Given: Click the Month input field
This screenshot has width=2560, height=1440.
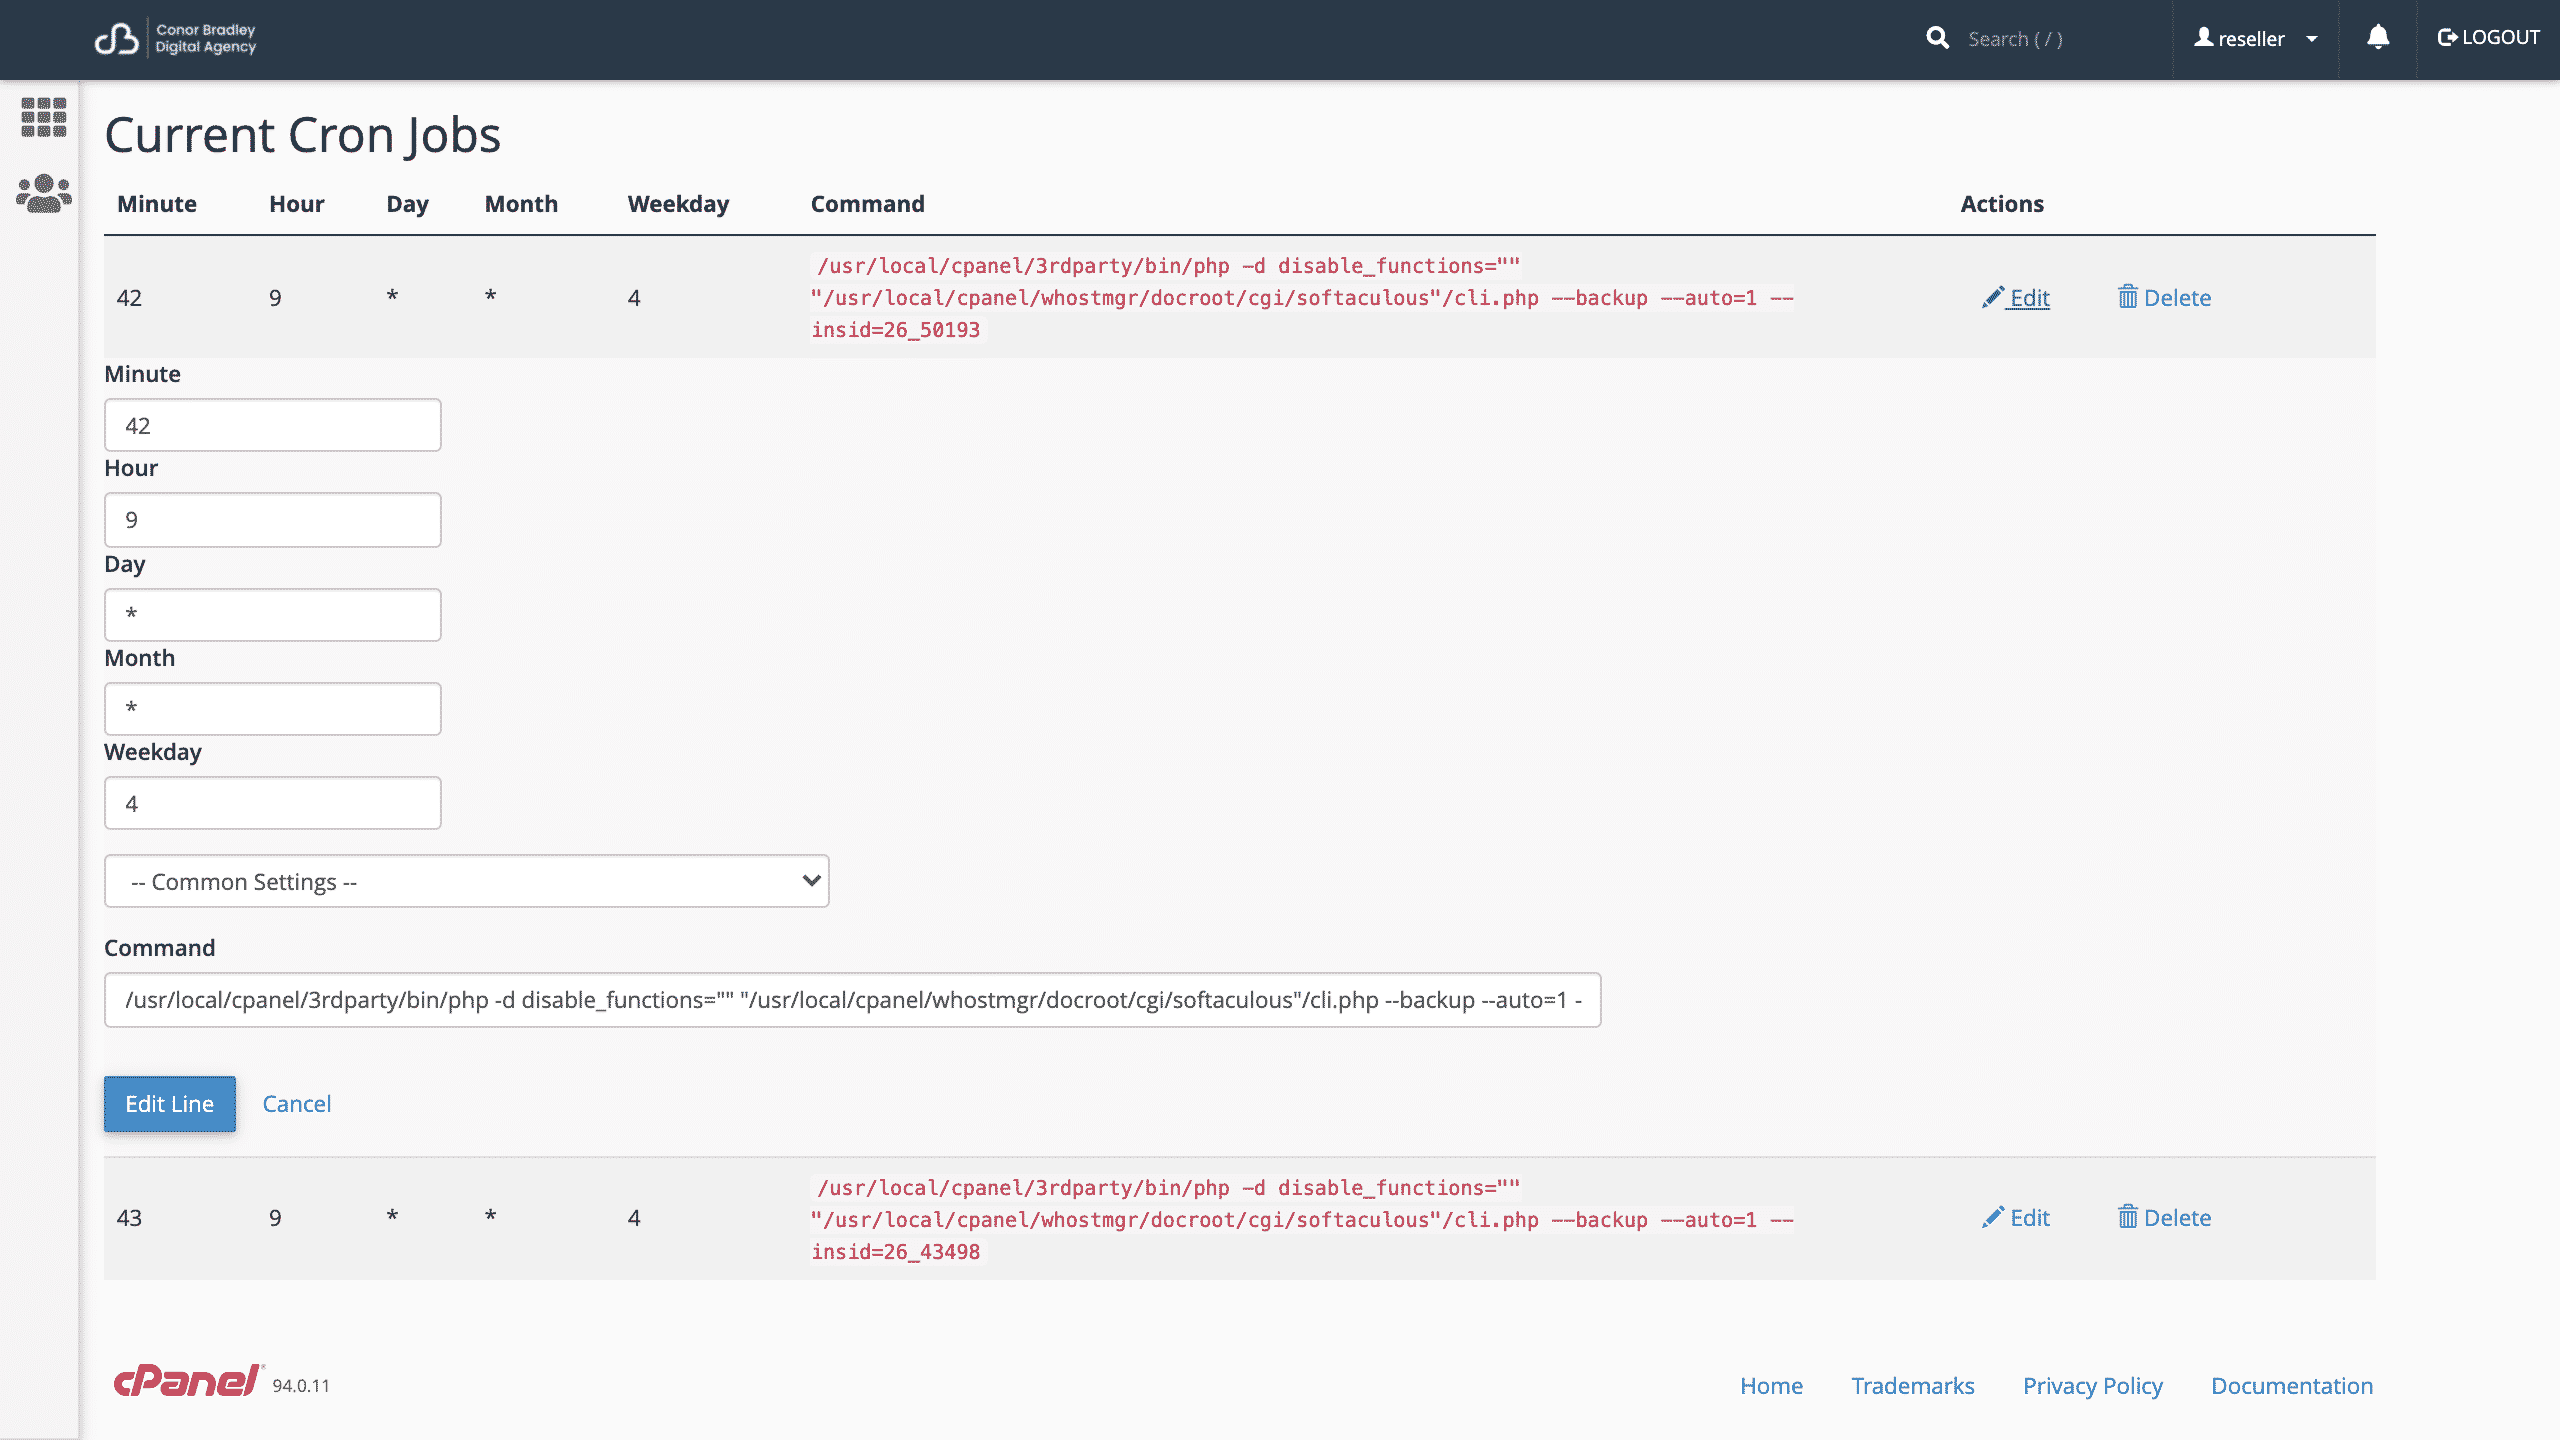Looking at the screenshot, I should (x=273, y=708).
